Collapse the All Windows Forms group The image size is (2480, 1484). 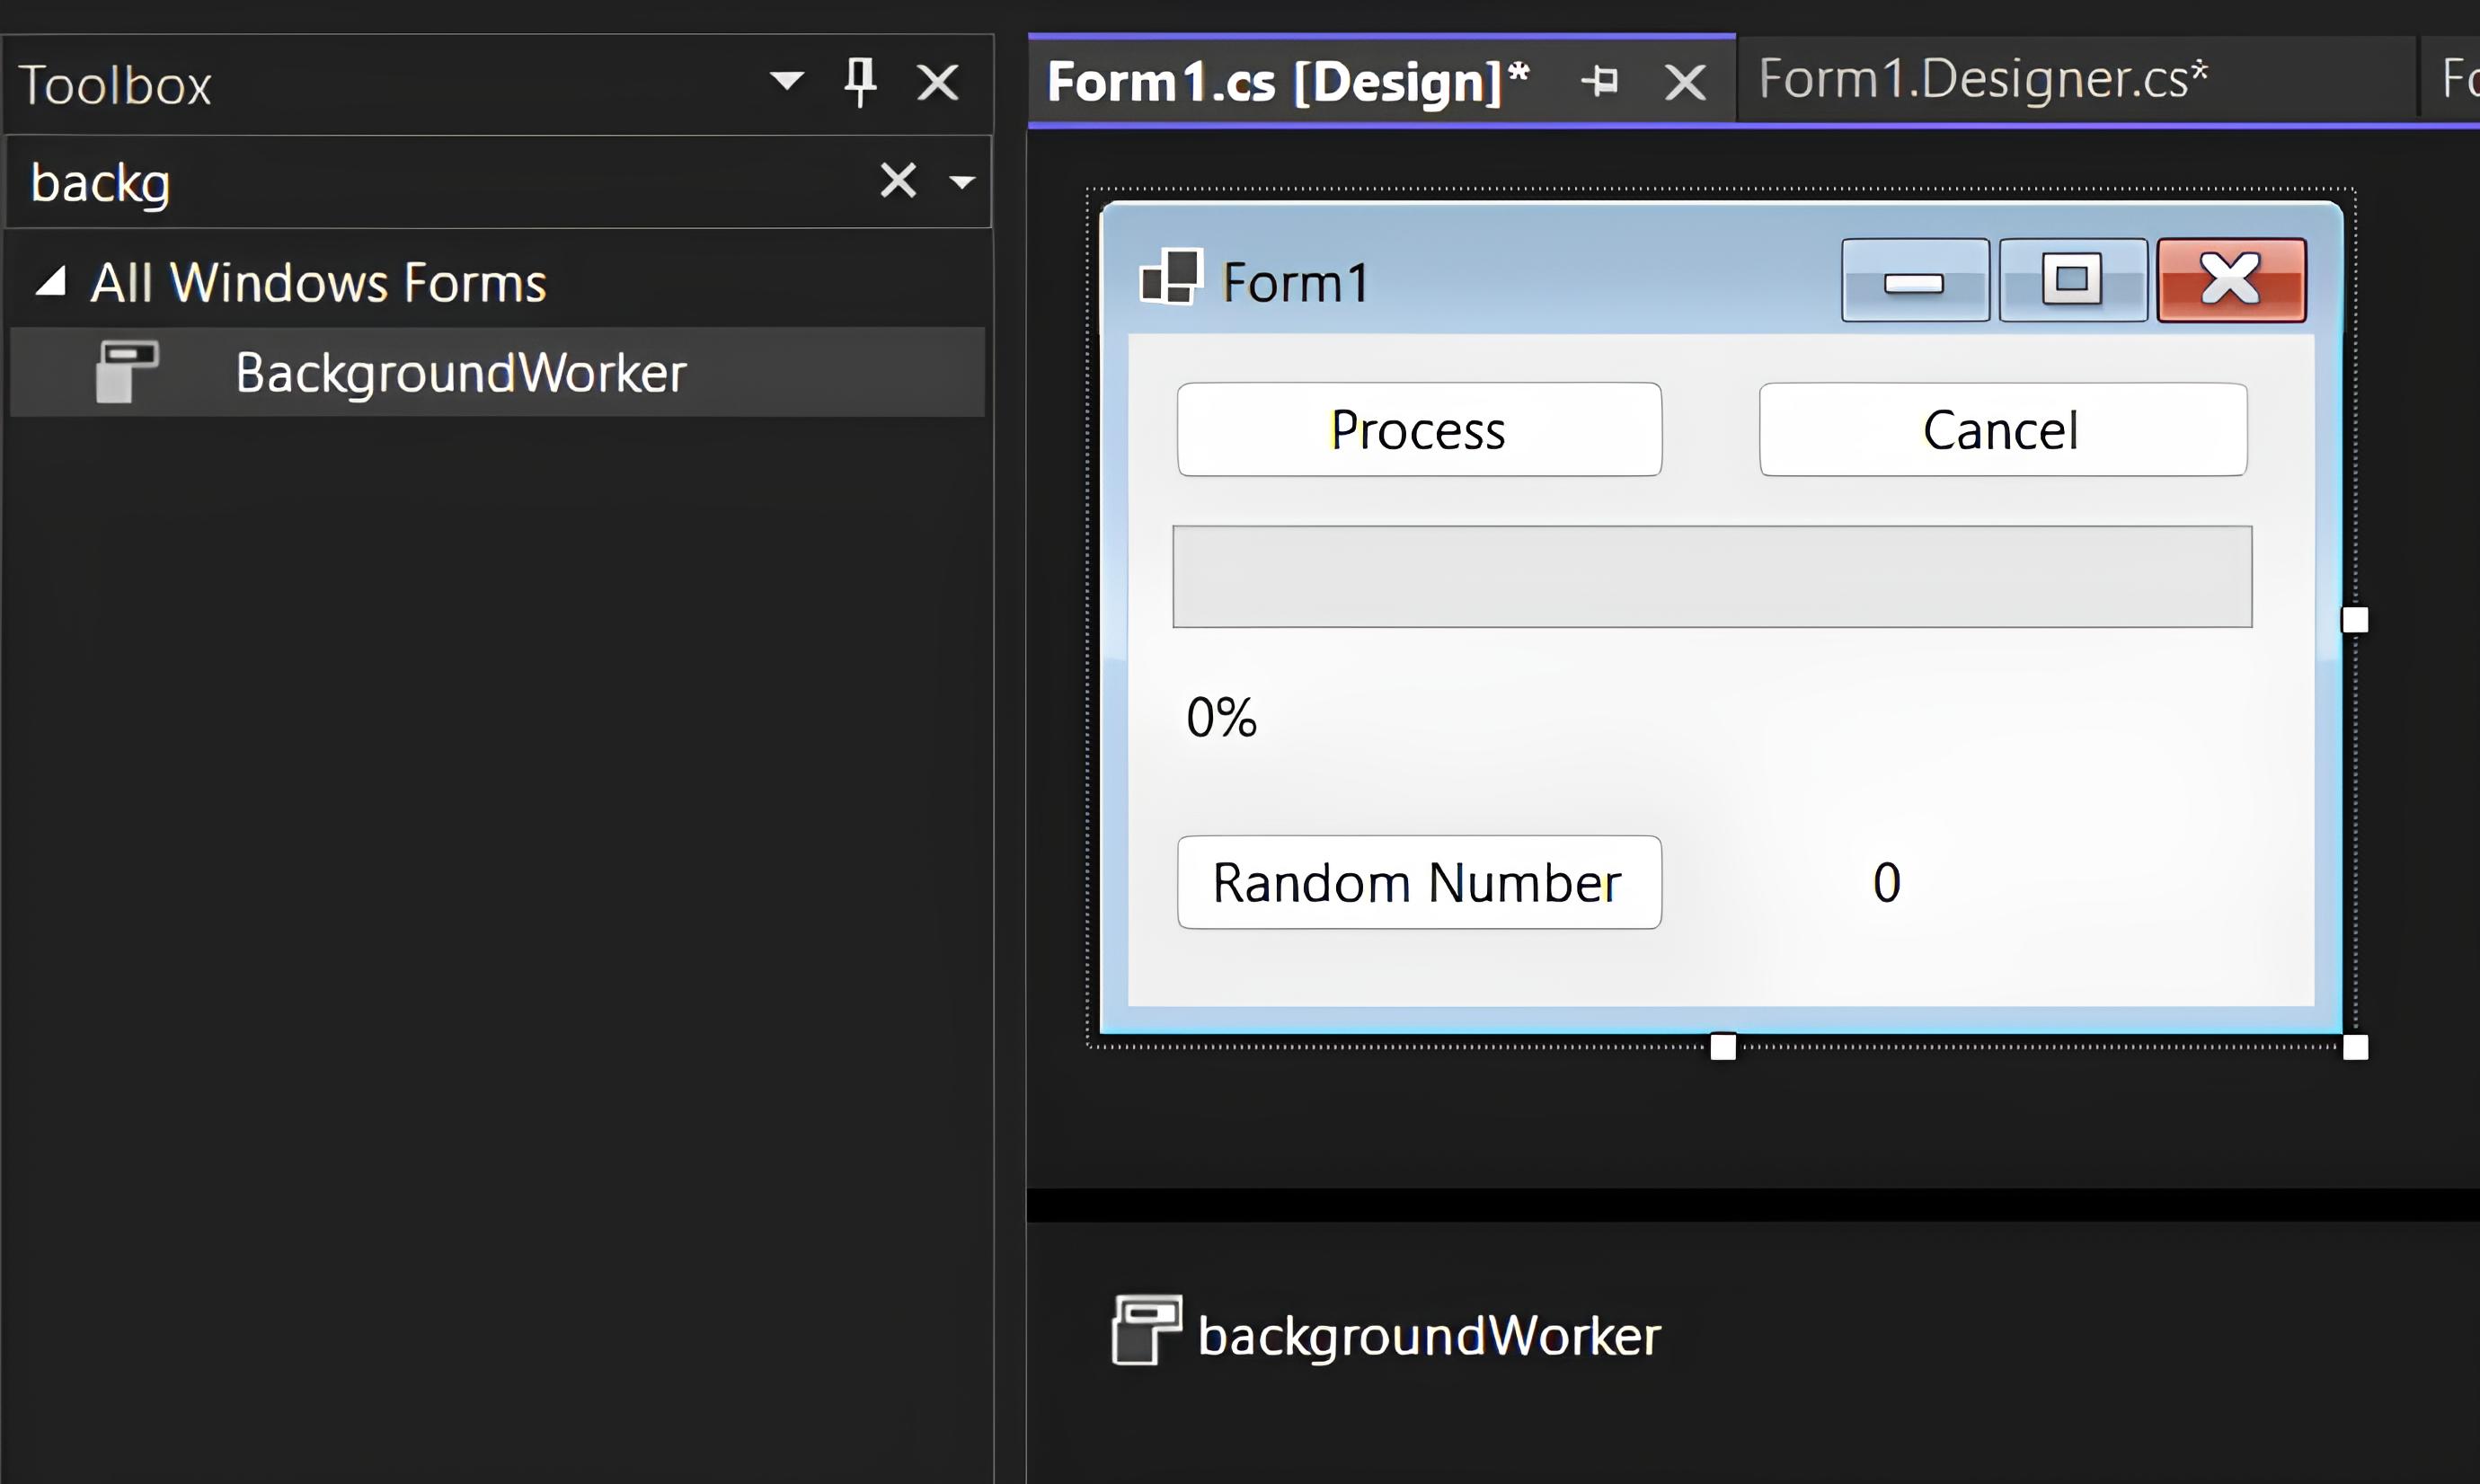tap(51, 282)
